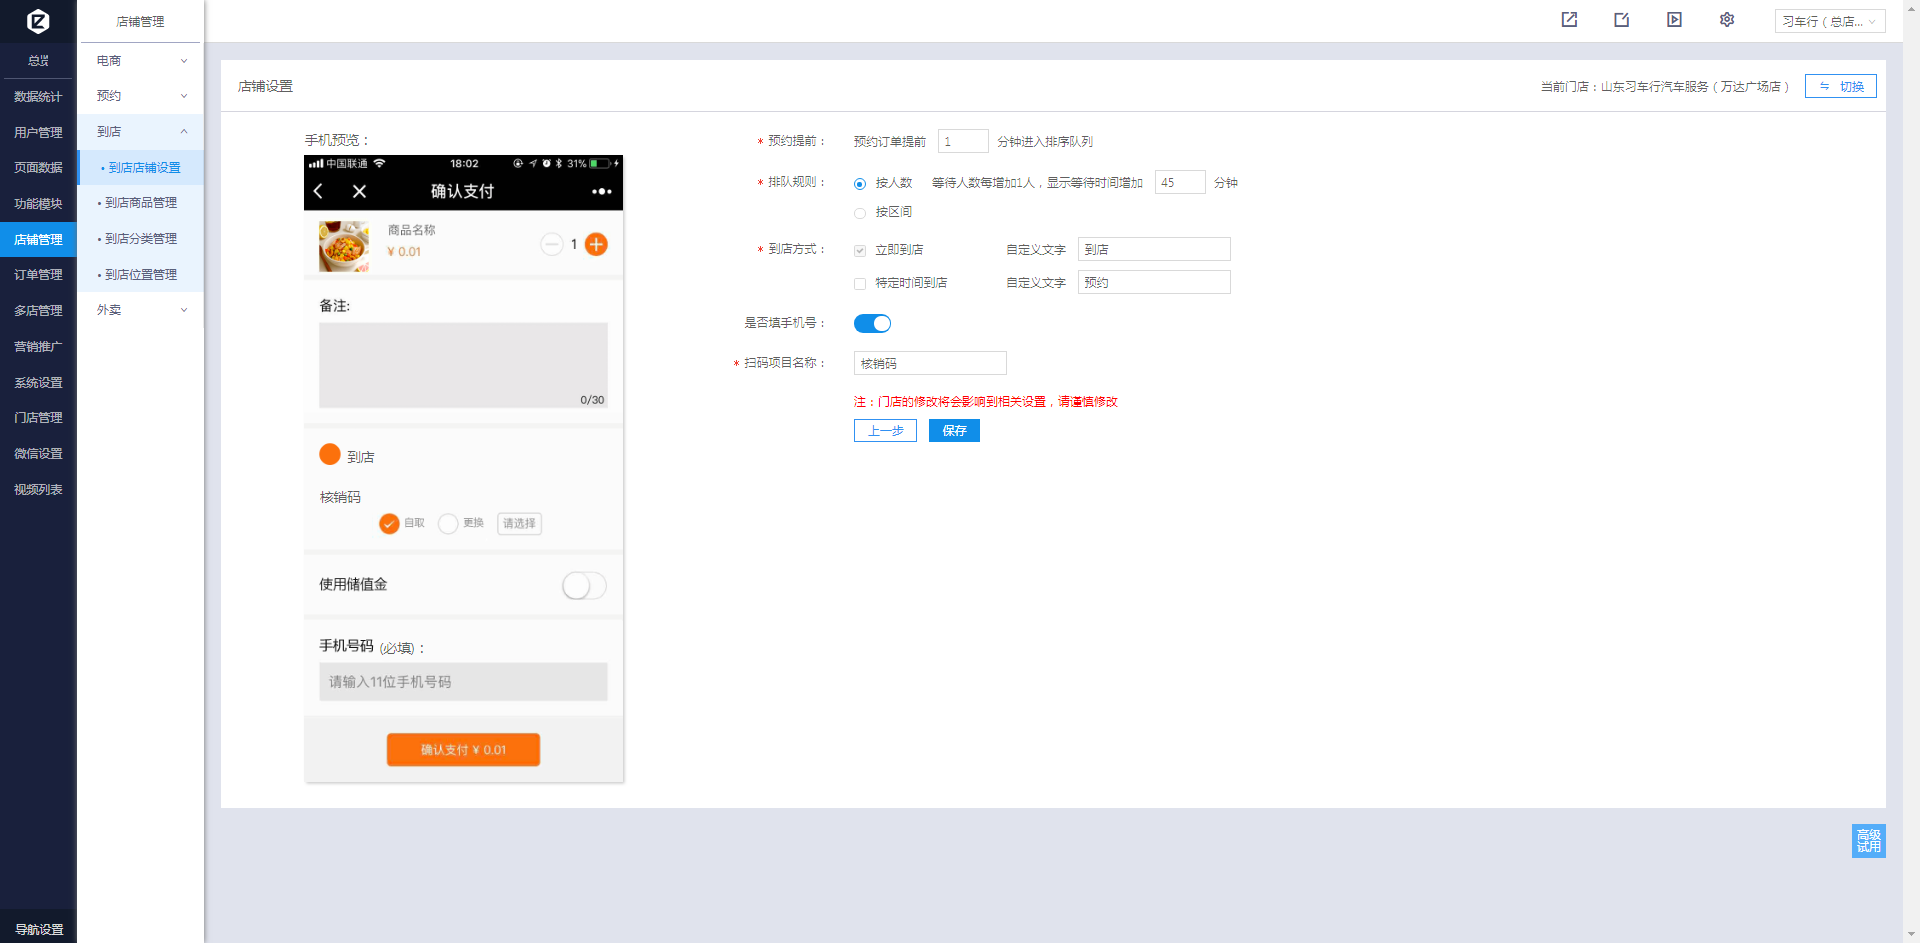Click the custom text field containing 到店
This screenshot has height=943, width=1920.
(1154, 250)
